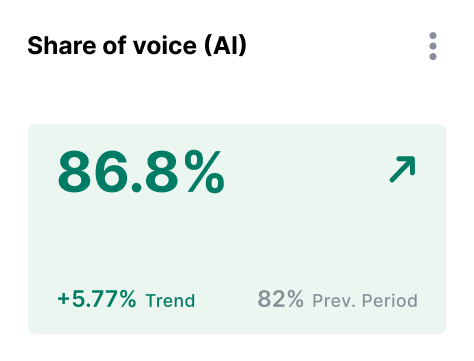Click the word voice in the heading
Viewport: 474px width, 361px height.
tap(165, 46)
